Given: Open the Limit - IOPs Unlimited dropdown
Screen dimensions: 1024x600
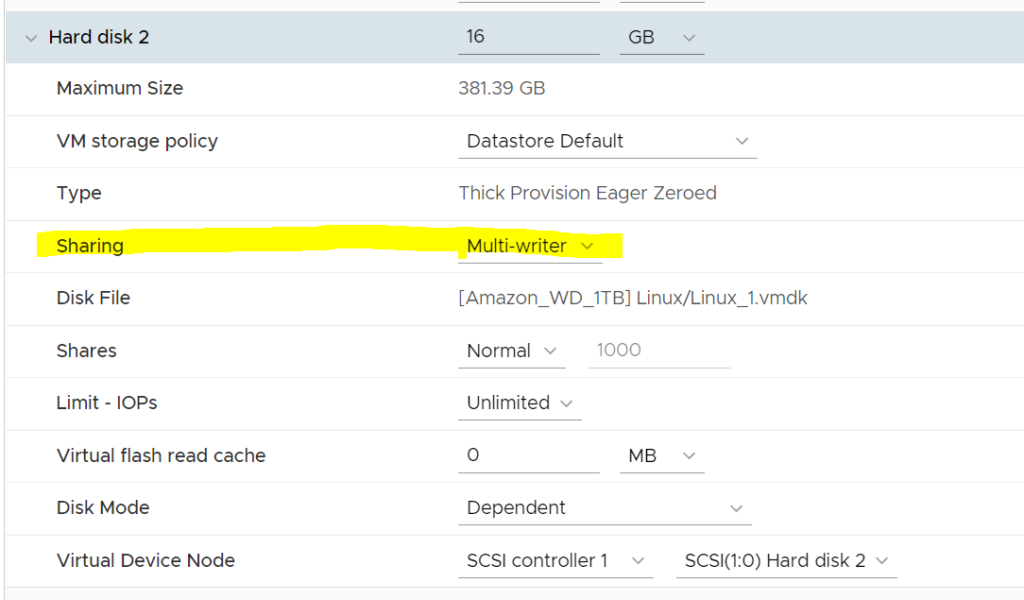Looking at the screenshot, I should tap(519, 403).
